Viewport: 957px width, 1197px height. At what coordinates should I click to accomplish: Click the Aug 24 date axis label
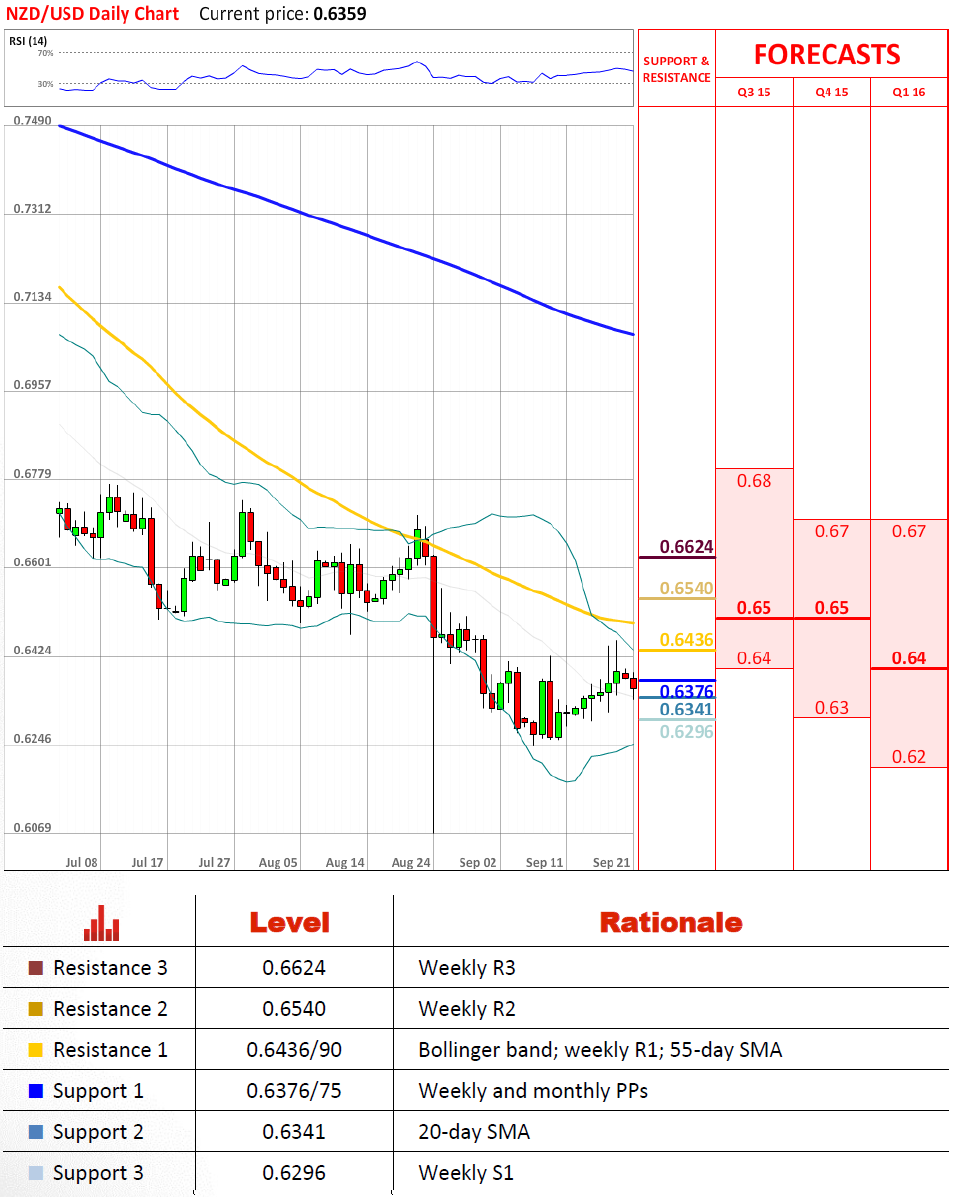(x=411, y=863)
